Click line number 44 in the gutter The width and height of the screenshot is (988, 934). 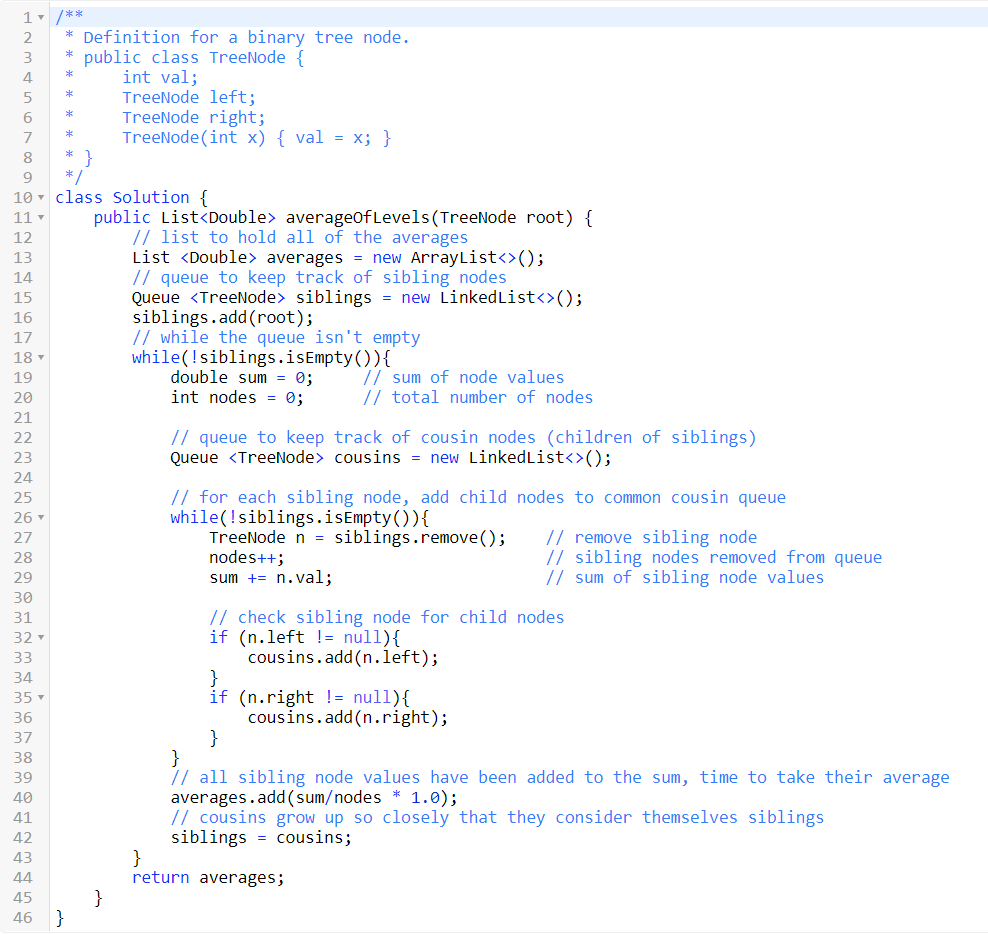click(x=23, y=877)
